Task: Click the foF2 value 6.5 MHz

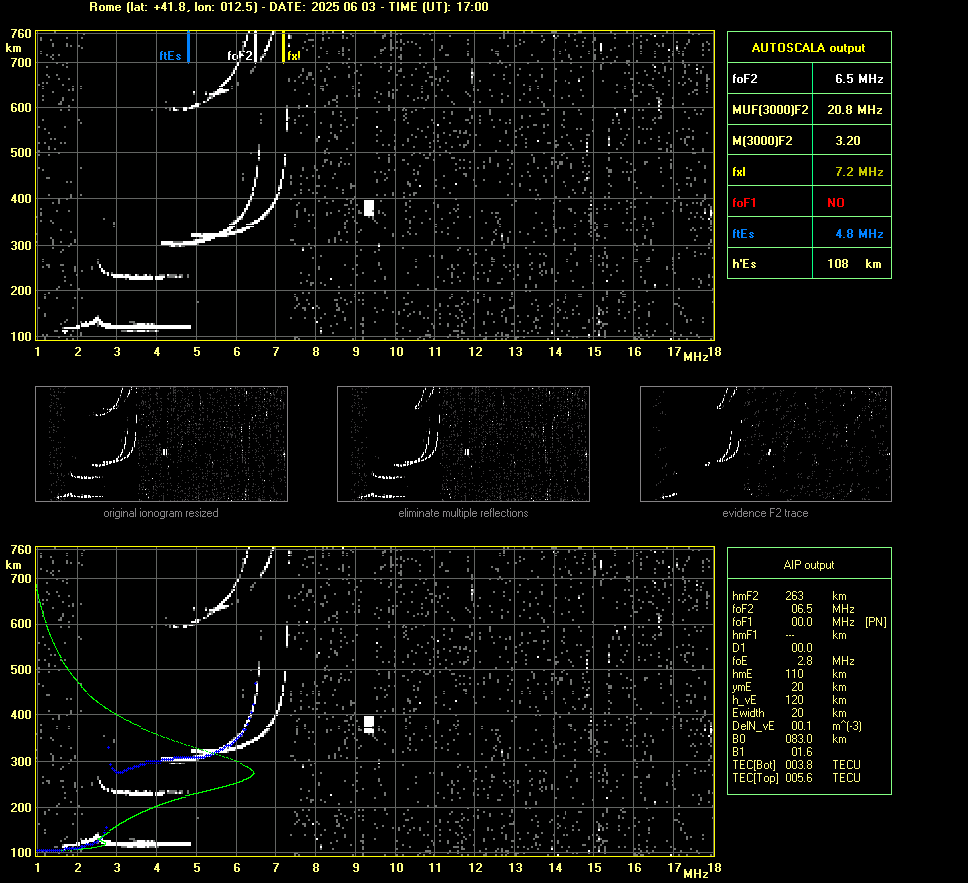Action: point(859,79)
